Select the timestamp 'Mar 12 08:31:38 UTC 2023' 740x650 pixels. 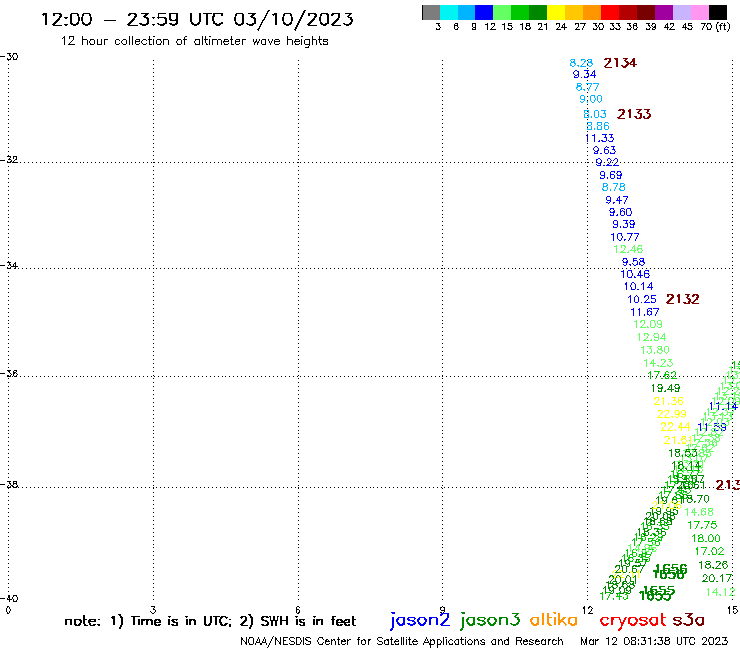tap(654, 641)
